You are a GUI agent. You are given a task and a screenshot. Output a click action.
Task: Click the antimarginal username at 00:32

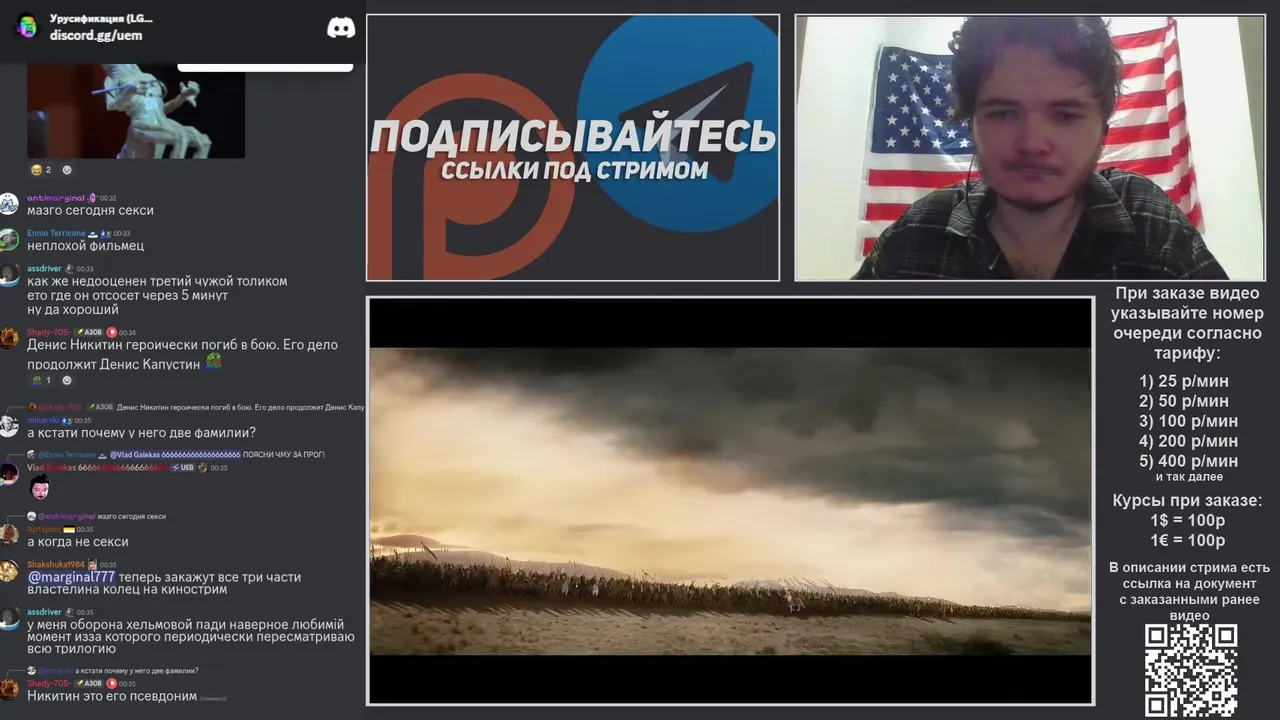58,198
